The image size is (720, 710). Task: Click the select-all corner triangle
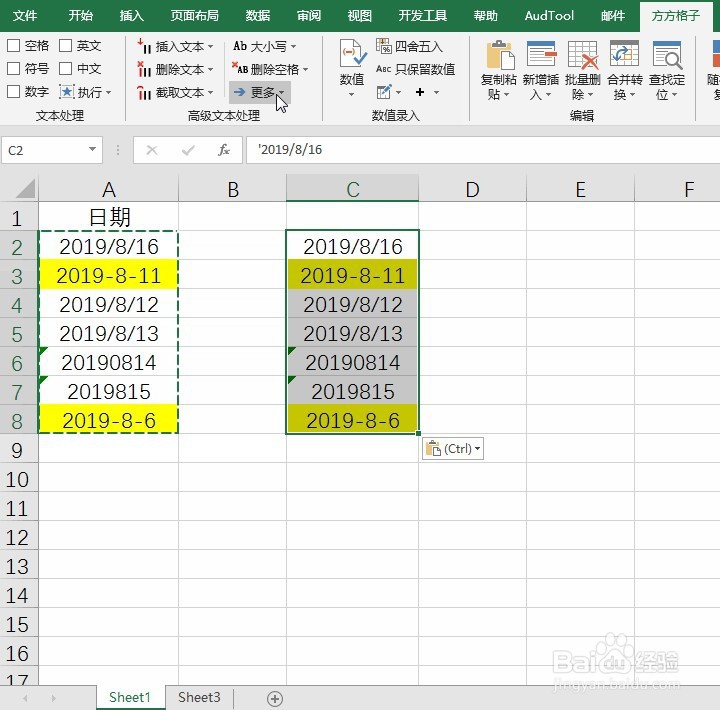(26, 189)
